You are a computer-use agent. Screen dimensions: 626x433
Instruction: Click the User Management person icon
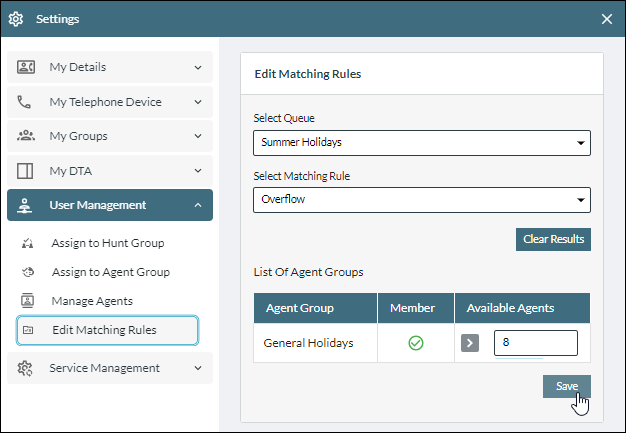pos(25,205)
